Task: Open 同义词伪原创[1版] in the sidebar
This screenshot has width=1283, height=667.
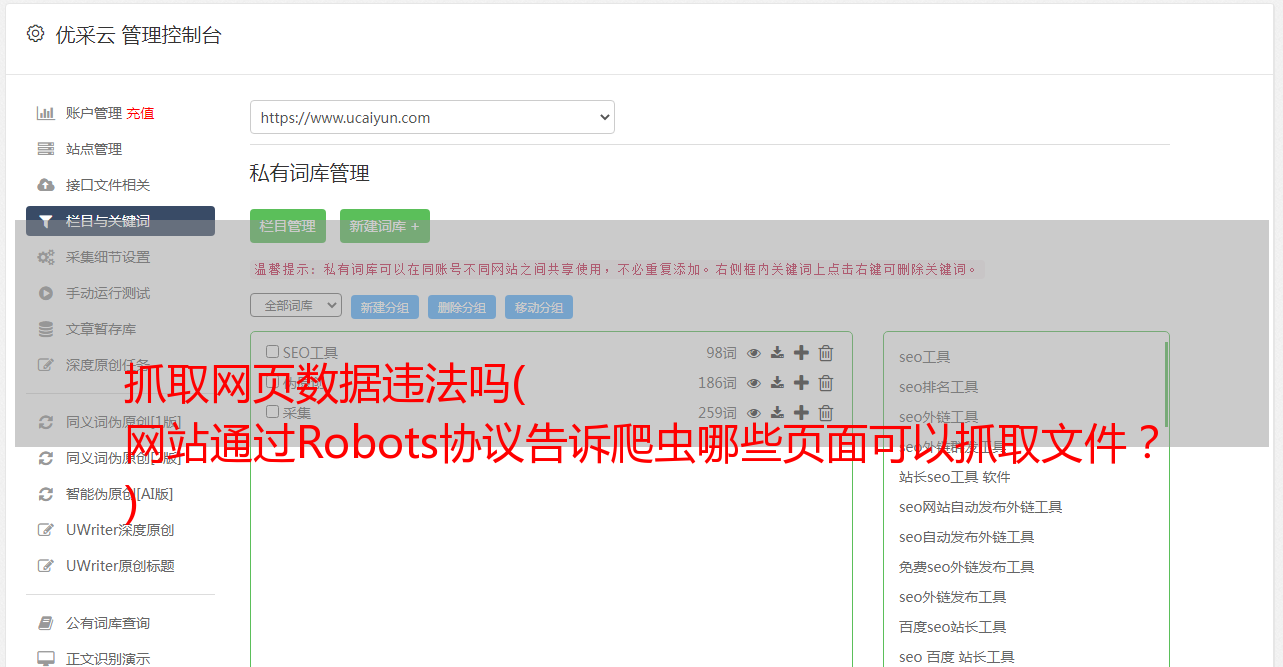Action: click(x=123, y=422)
